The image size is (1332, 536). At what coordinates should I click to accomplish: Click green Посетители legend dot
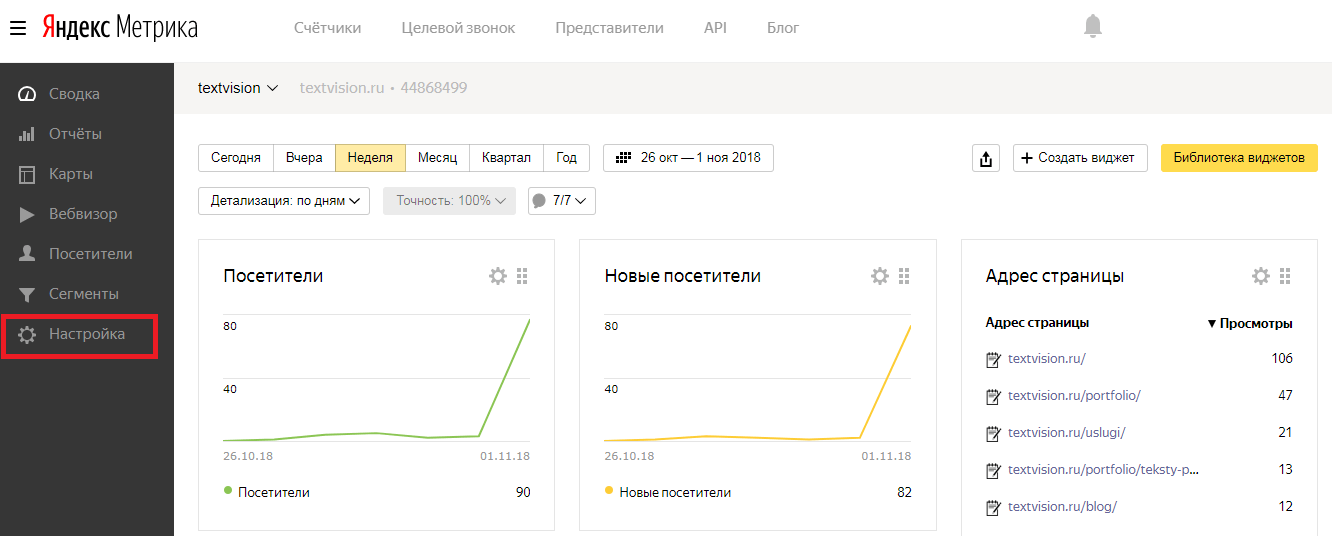point(228,491)
